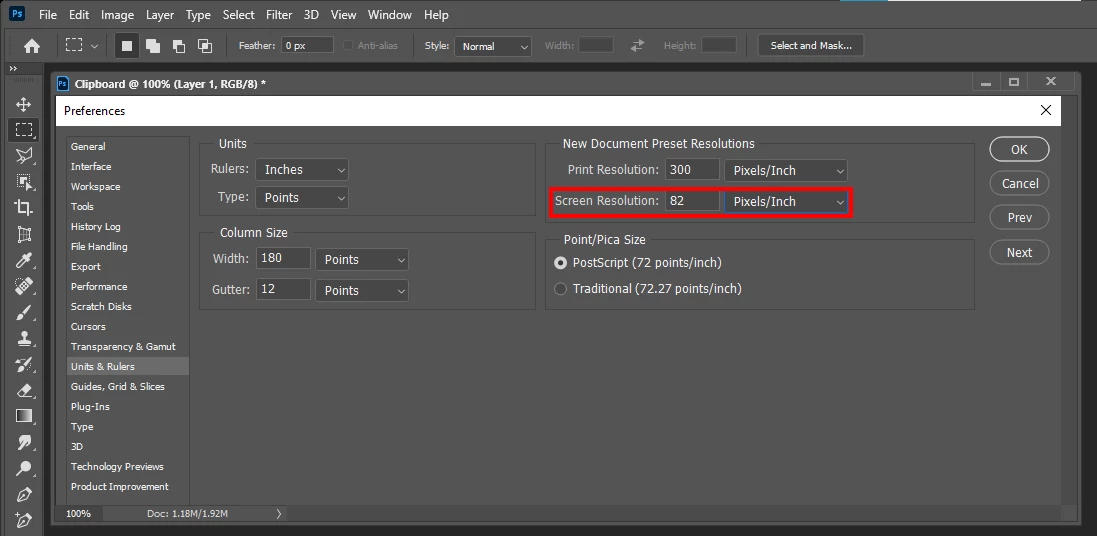1097x536 pixels.
Task: Go to Interface preferences category
Action: click(x=91, y=167)
